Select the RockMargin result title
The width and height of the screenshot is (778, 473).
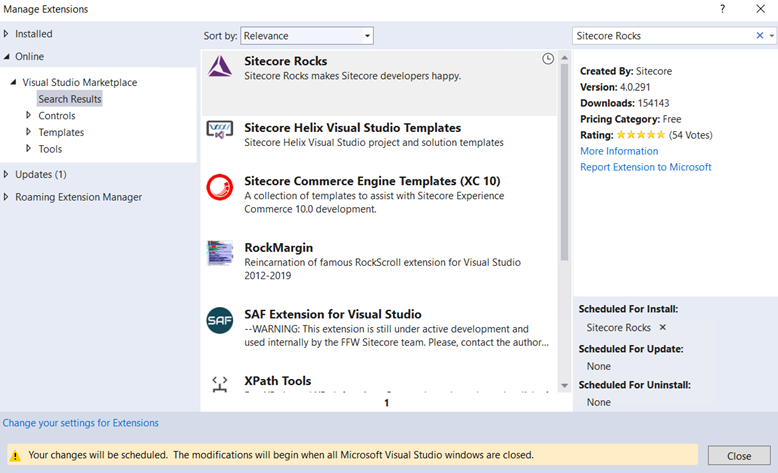click(278, 247)
